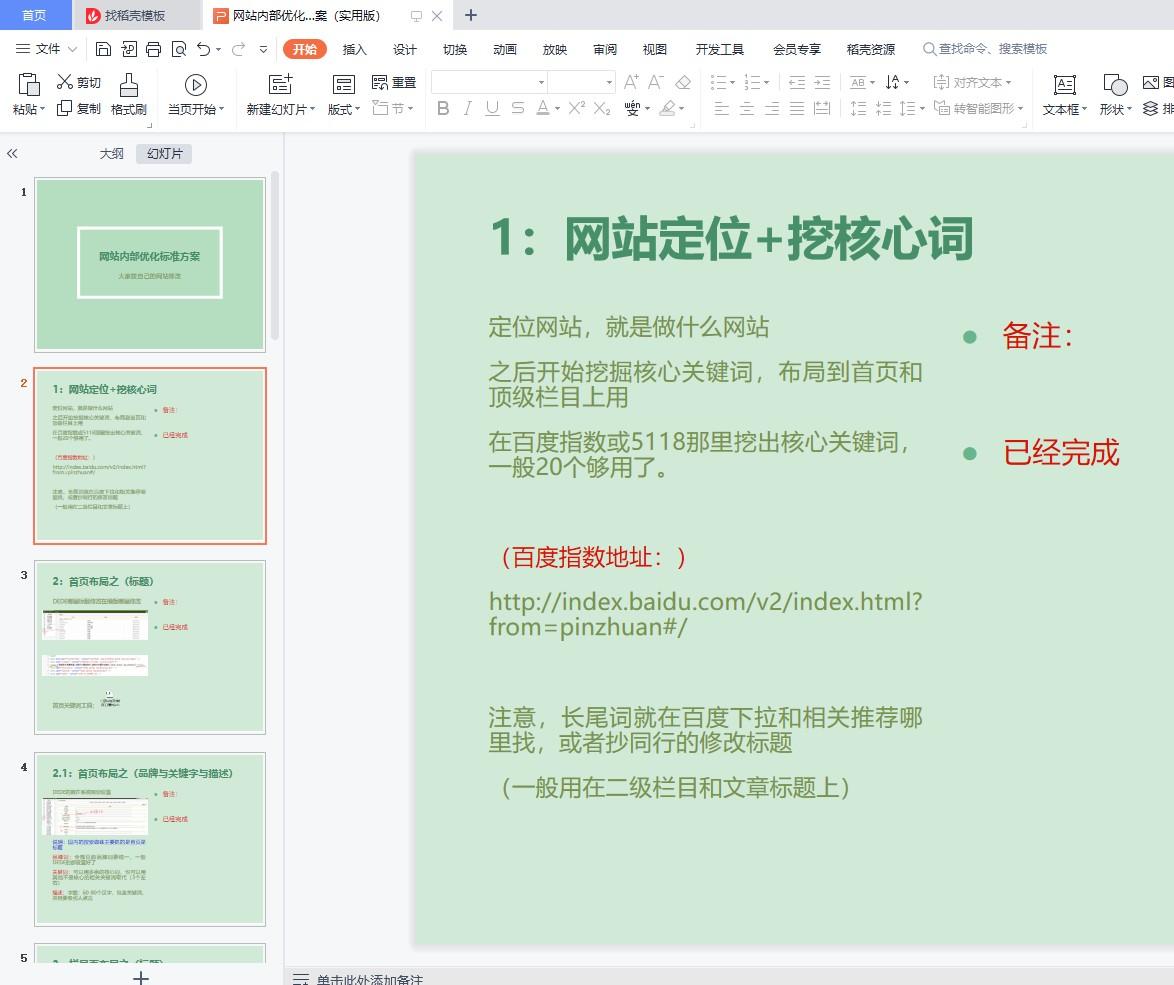Click the 新建幻灯片 (New Slide) icon
Image resolution: width=1174 pixels, height=985 pixels.
[x=281, y=83]
